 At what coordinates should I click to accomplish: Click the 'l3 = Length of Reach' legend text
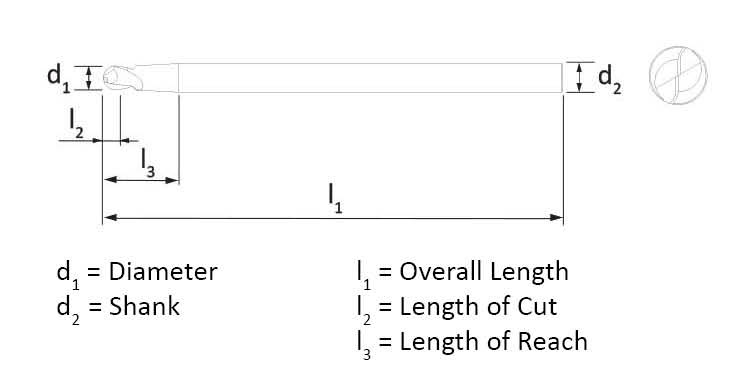coord(472,344)
